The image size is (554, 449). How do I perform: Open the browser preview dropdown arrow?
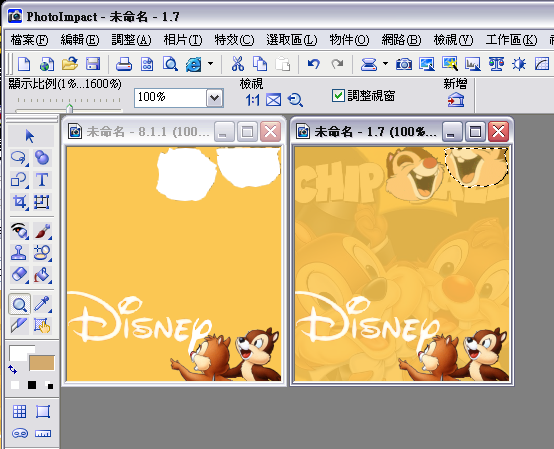click(211, 64)
